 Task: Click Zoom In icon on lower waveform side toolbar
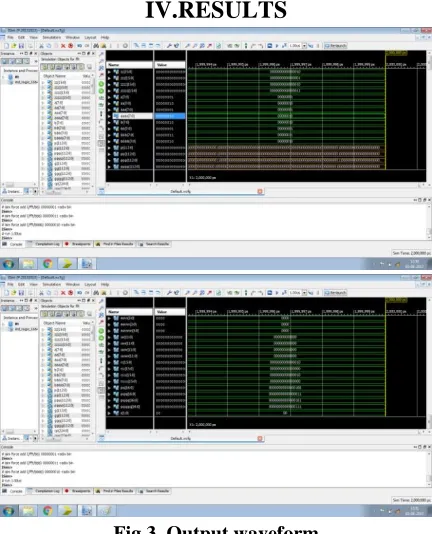point(102,301)
